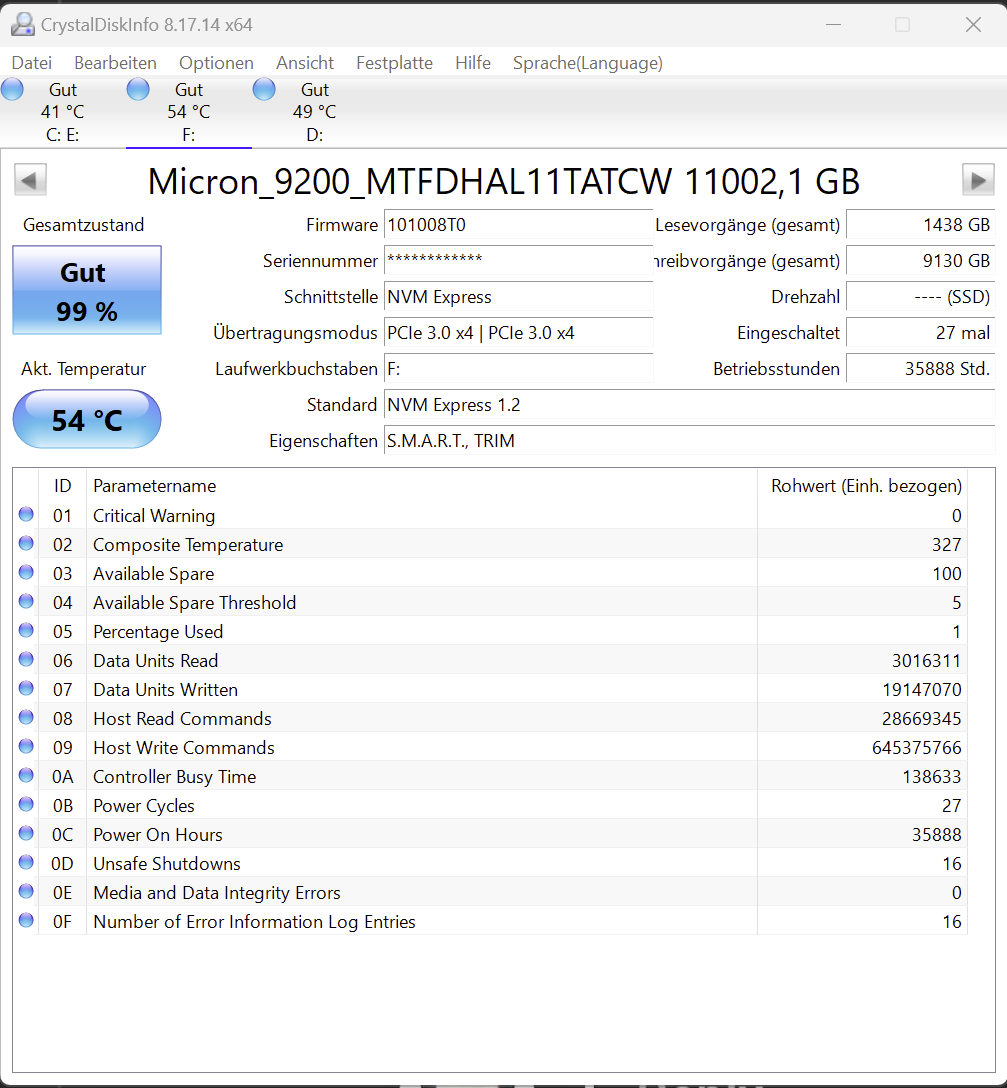
Task: Click the Schreibvorgänge value 9130 GB
Action: (920, 261)
